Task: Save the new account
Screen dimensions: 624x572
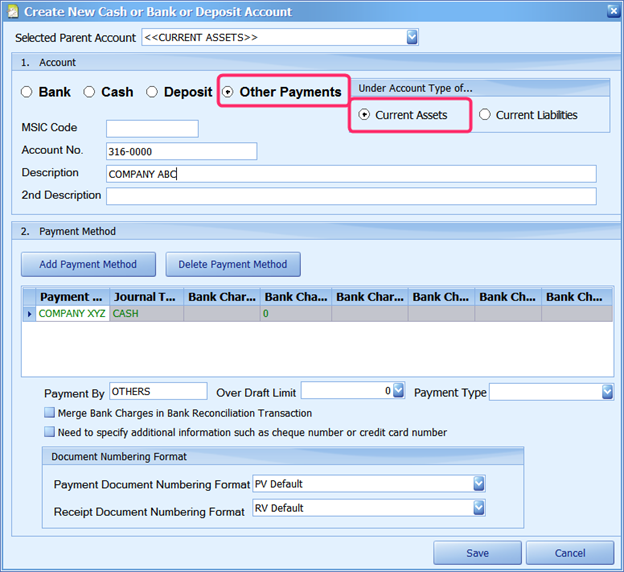Action: click(x=477, y=553)
